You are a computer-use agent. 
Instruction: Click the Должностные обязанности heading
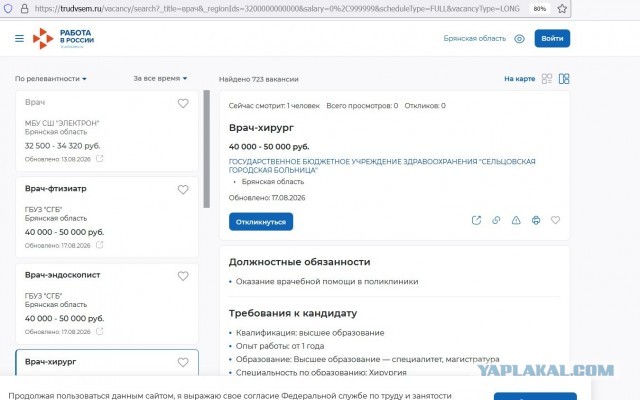point(300,262)
